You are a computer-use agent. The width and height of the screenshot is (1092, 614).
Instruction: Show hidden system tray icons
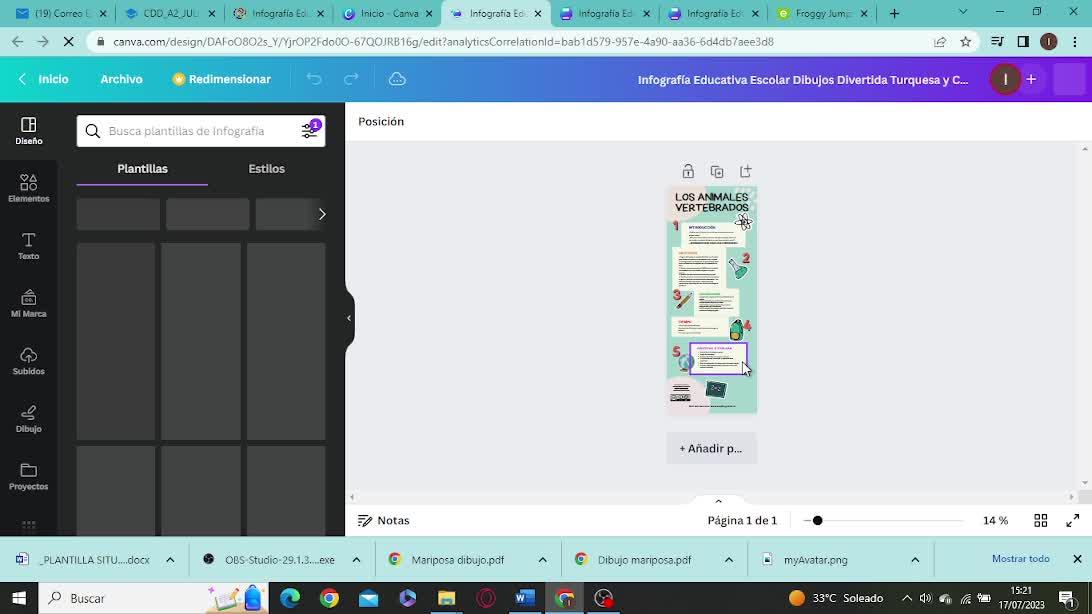pos(906,598)
